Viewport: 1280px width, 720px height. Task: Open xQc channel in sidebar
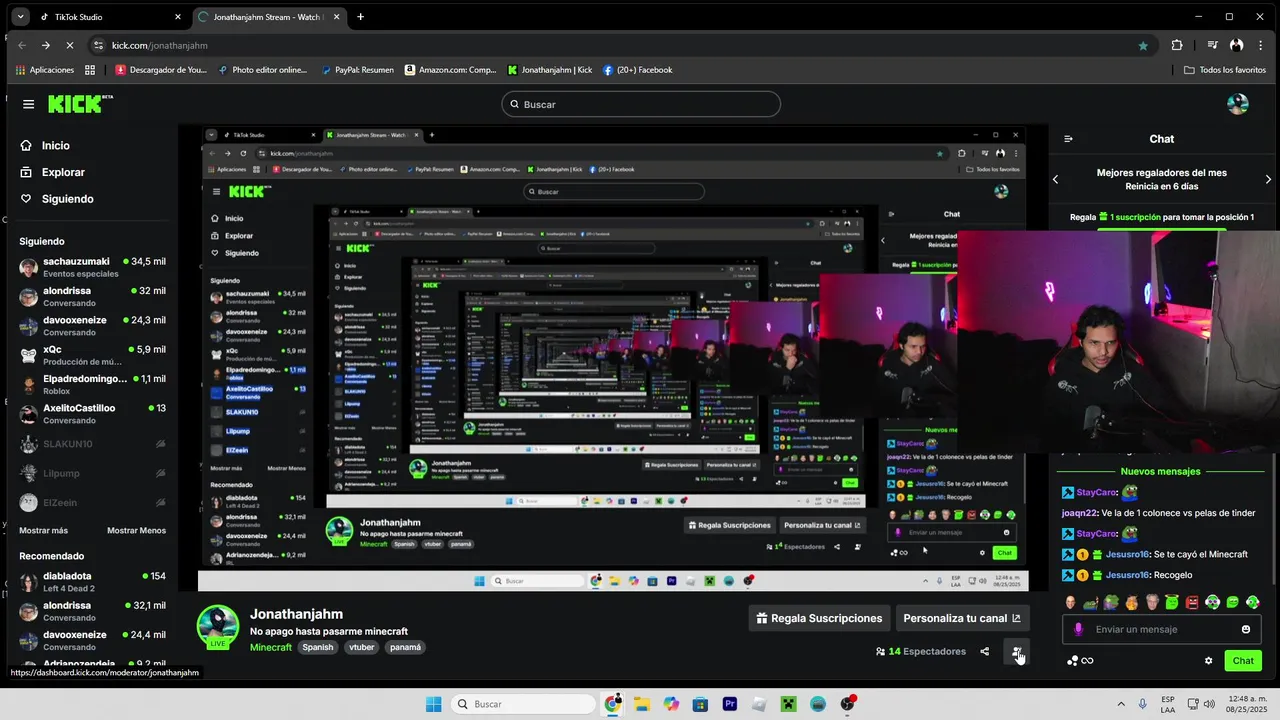point(92,355)
